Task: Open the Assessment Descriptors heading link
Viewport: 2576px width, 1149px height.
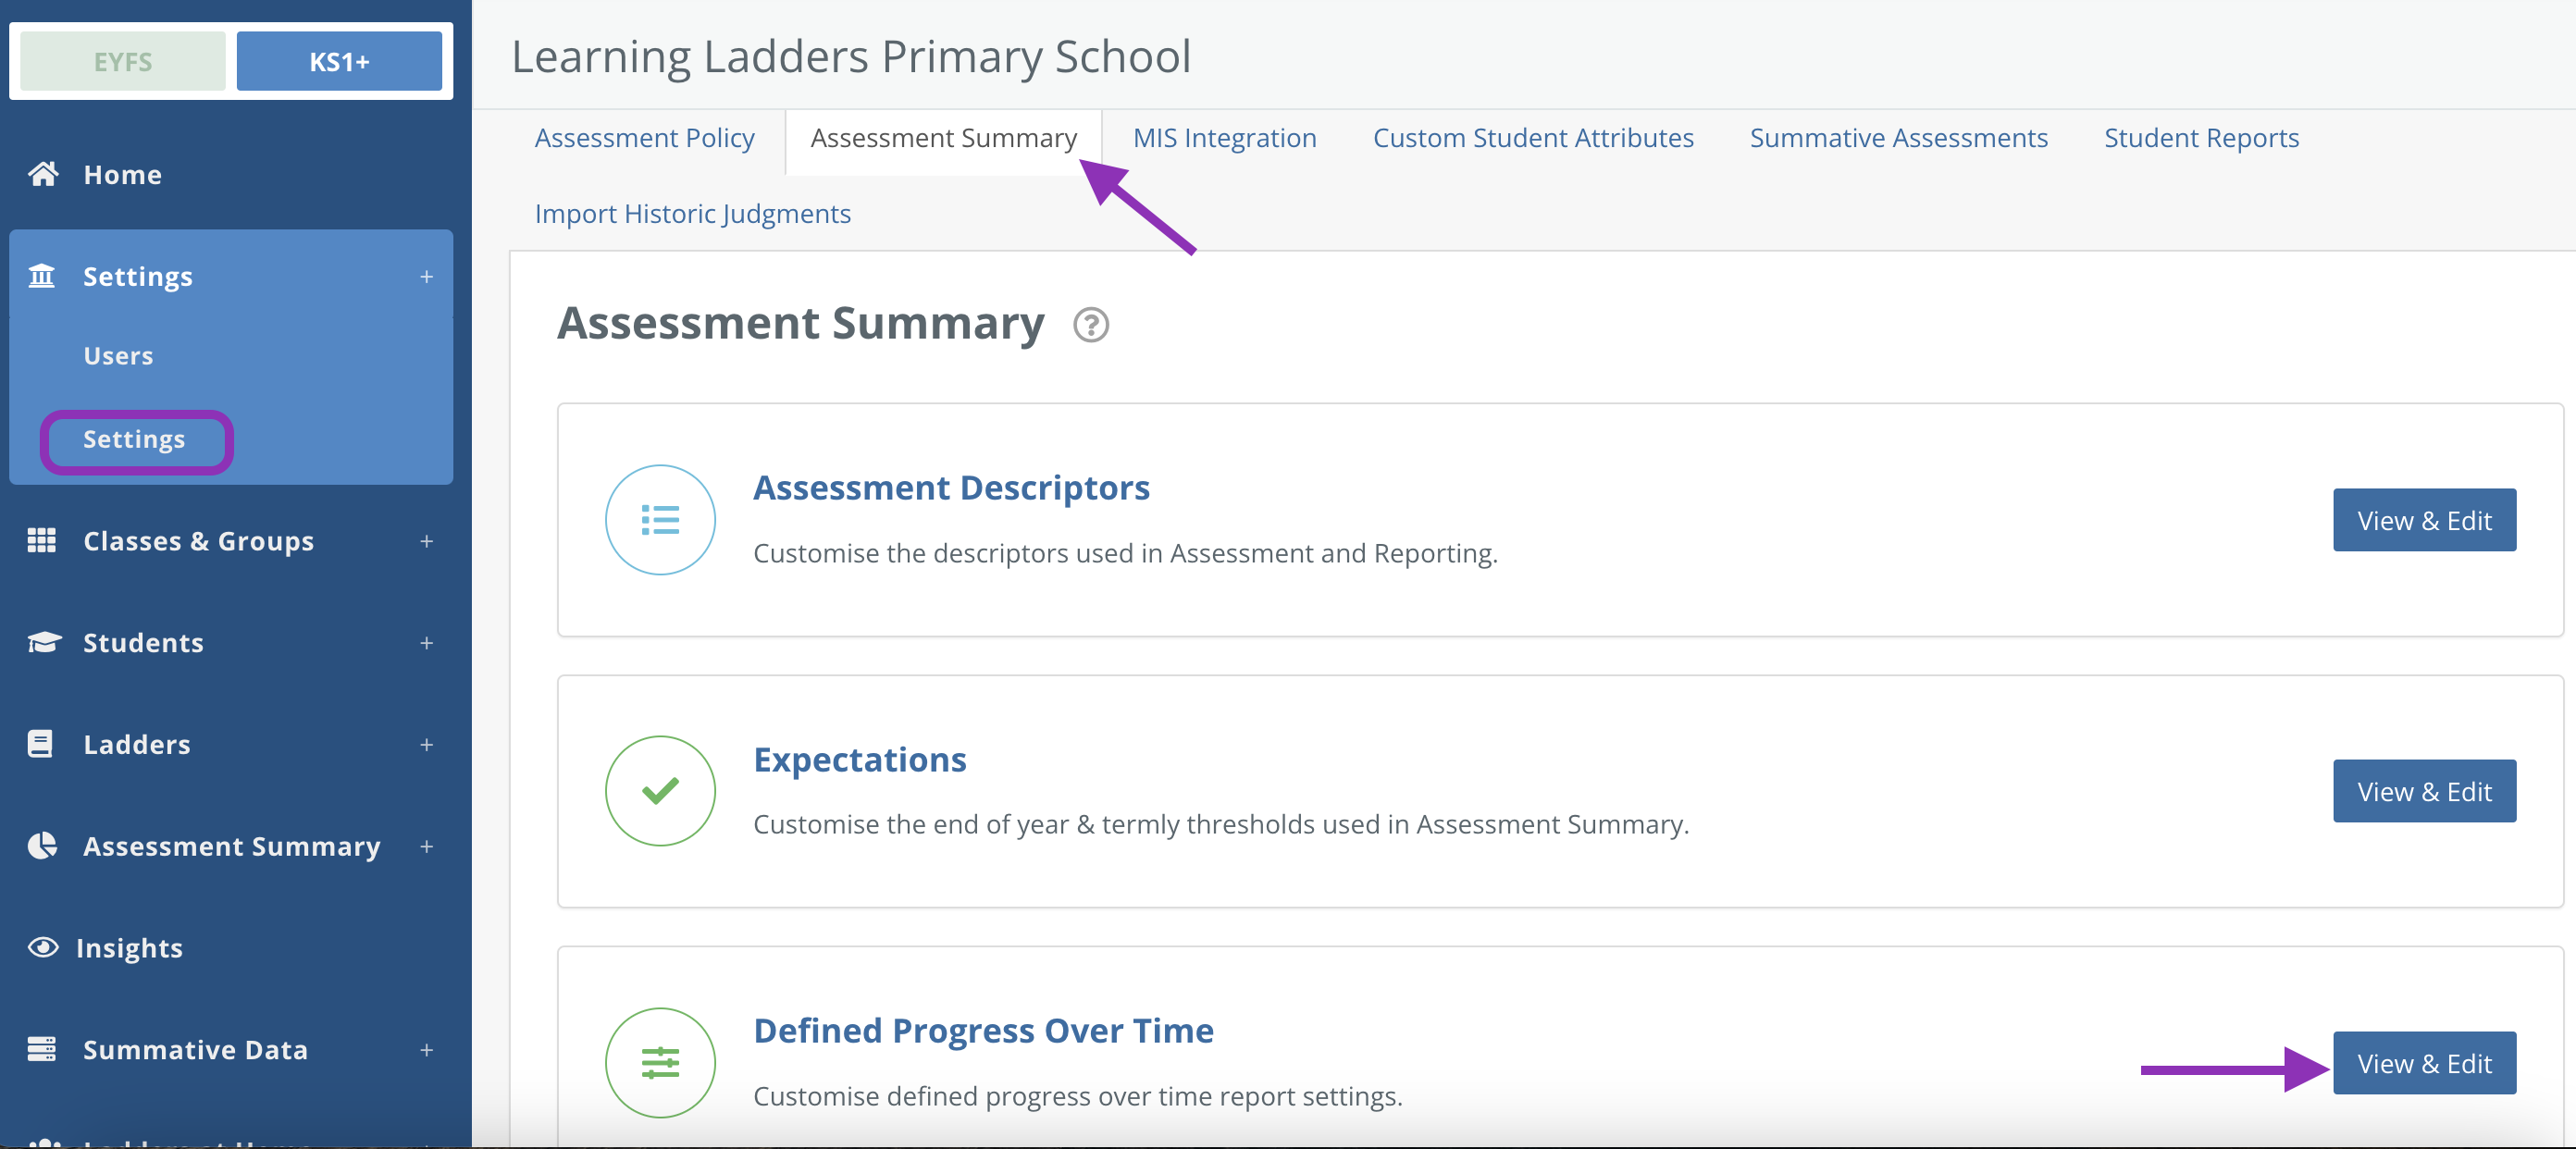Action: 951,487
